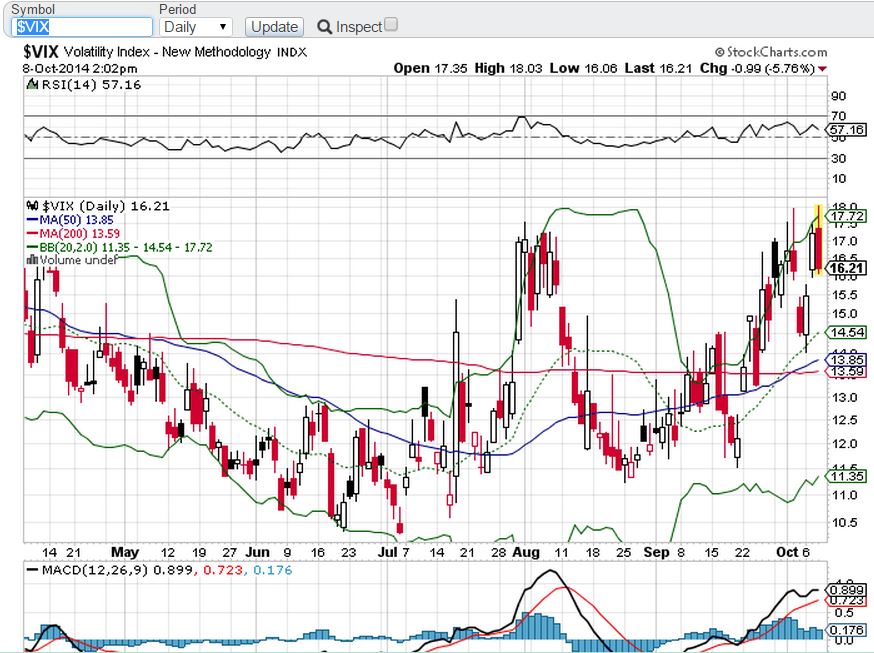Click the Aug label on date axis
The width and height of the screenshot is (874, 653).
[x=526, y=552]
